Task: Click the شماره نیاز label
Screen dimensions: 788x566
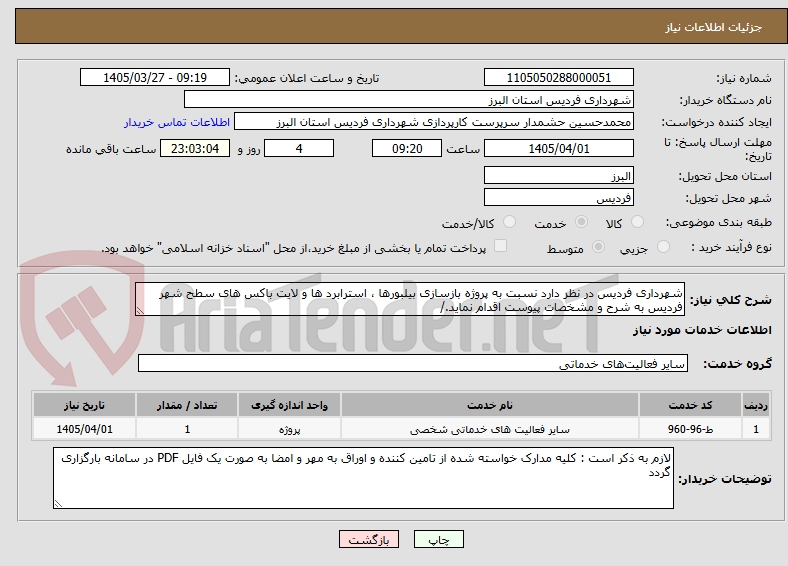Action: (x=743, y=78)
